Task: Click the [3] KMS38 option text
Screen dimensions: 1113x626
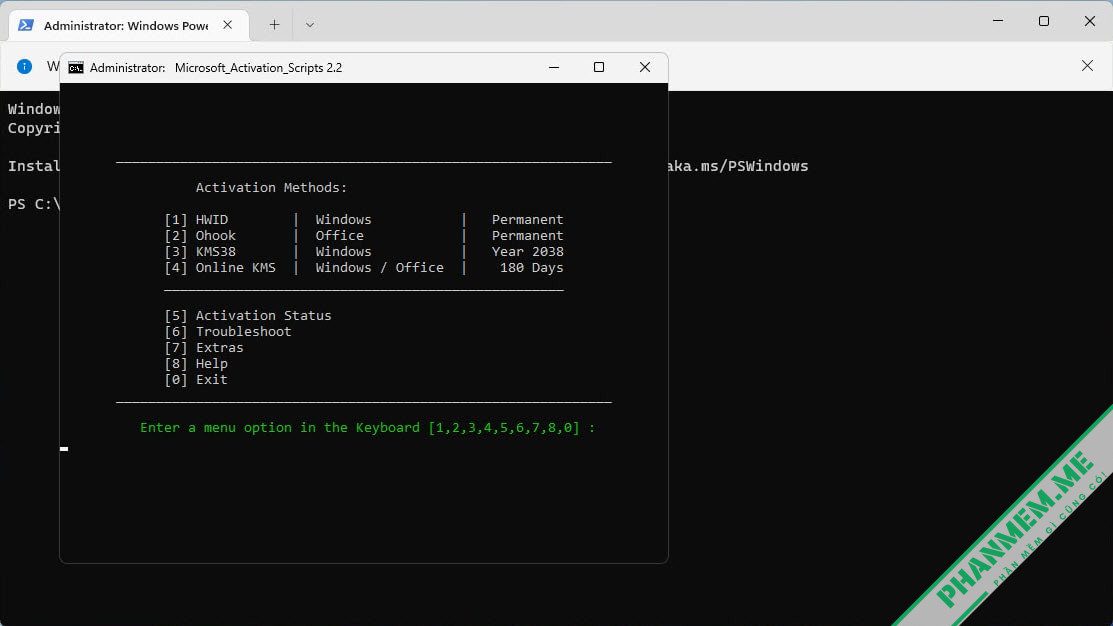Action: [200, 251]
